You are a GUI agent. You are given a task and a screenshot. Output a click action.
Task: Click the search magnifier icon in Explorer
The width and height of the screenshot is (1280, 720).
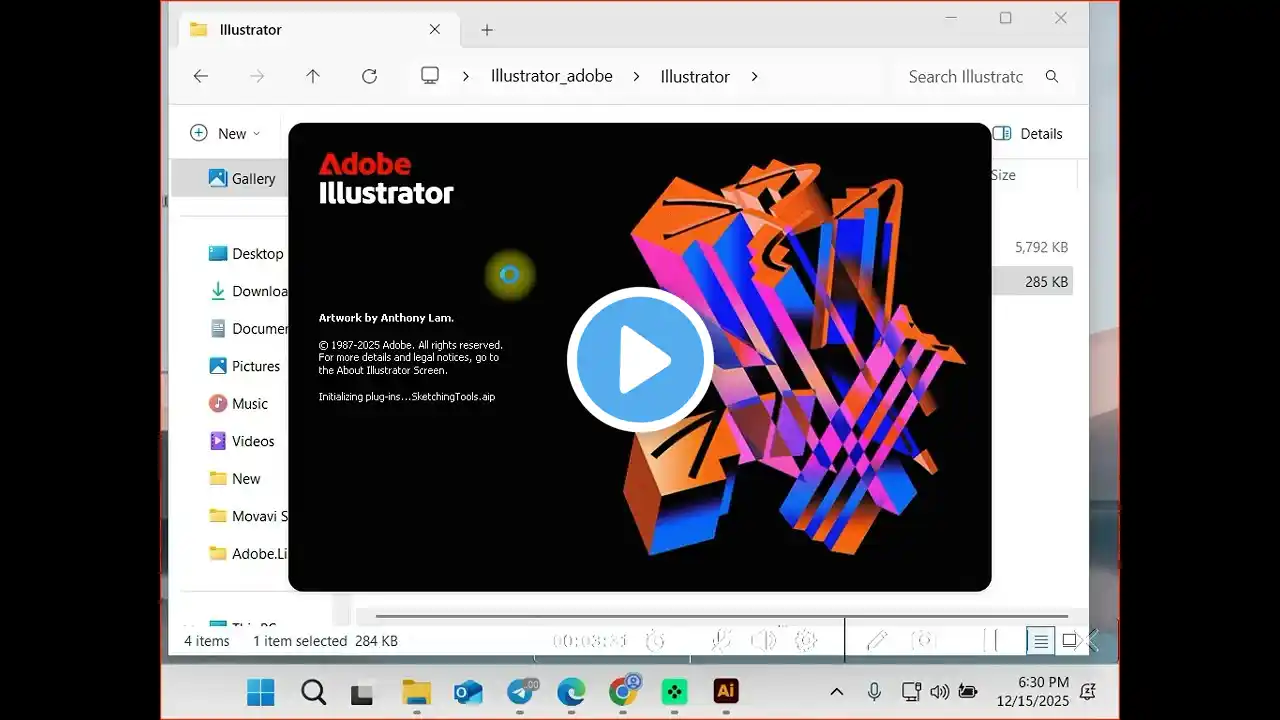[x=1052, y=76]
